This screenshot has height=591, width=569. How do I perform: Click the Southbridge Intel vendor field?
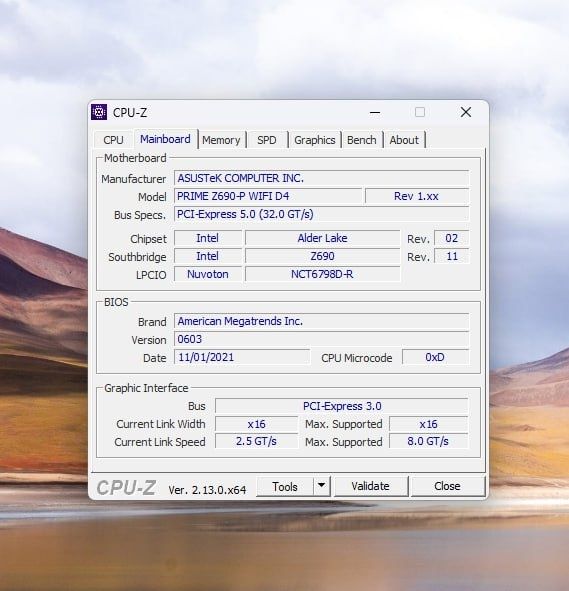[208, 256]
